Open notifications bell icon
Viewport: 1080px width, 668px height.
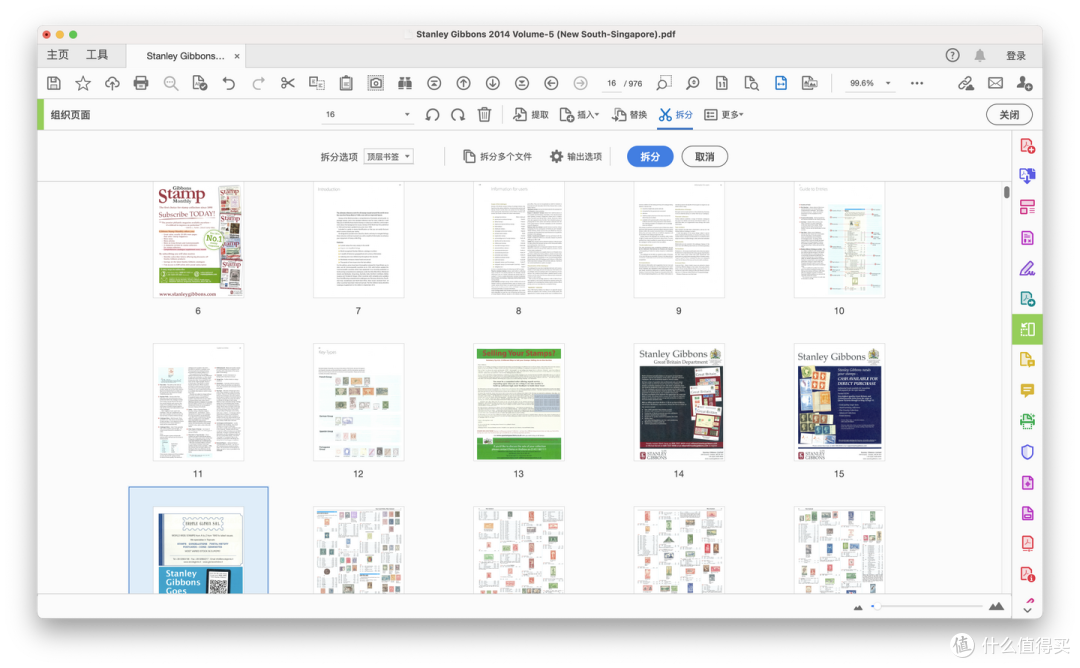click(x=979, y=56)
